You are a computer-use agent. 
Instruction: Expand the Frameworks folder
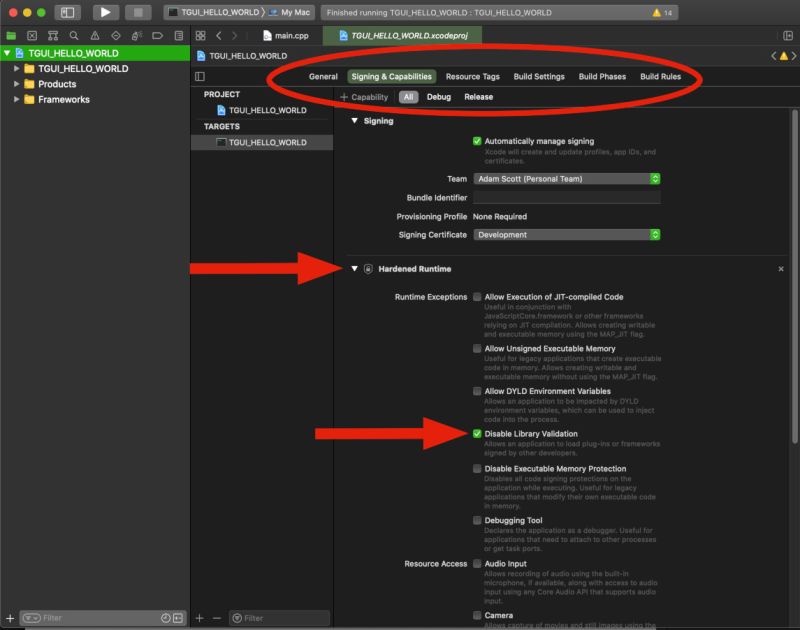pos(16,99)
